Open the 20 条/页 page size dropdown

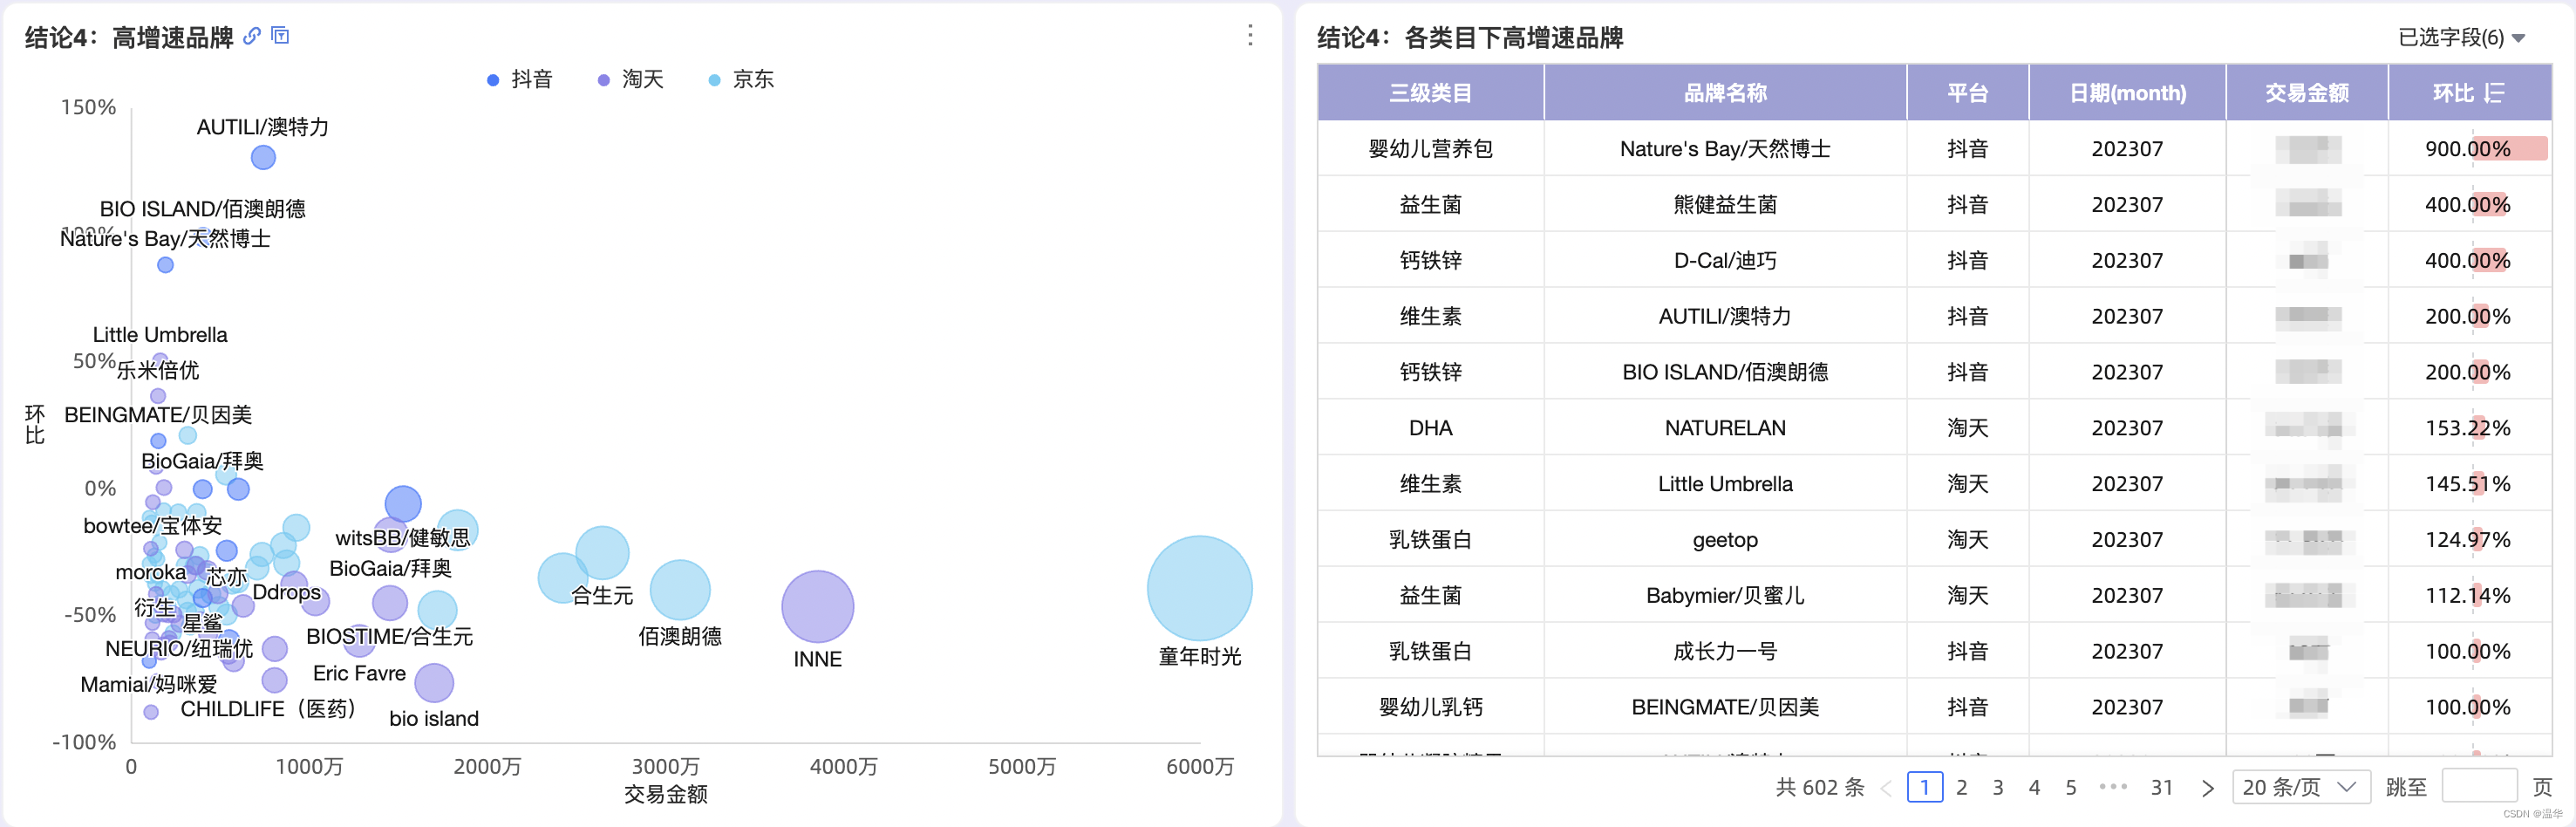click(x=2300, y=787)
